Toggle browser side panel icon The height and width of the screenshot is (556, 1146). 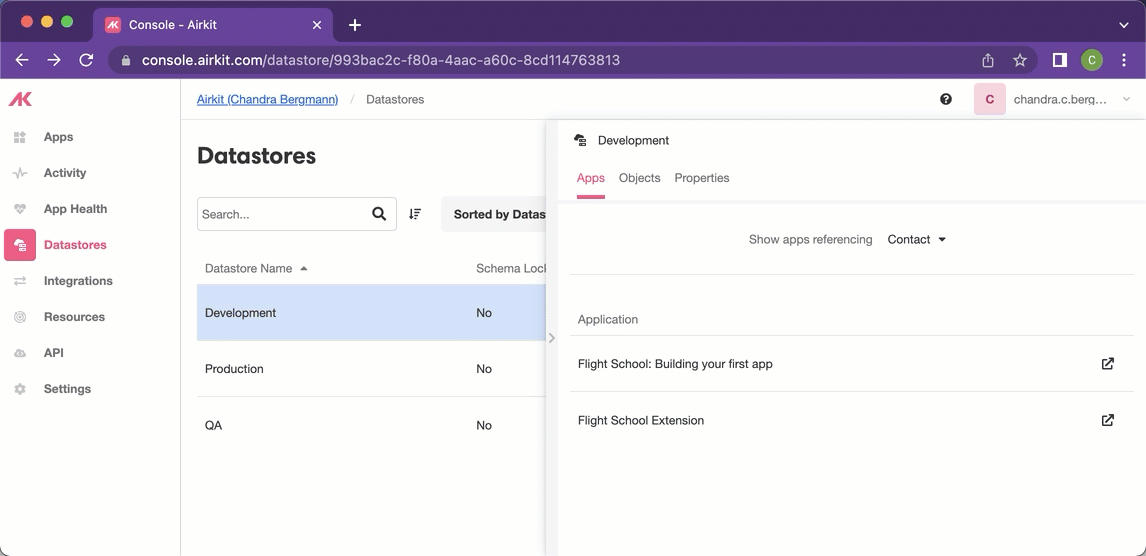coord(1060,60)
